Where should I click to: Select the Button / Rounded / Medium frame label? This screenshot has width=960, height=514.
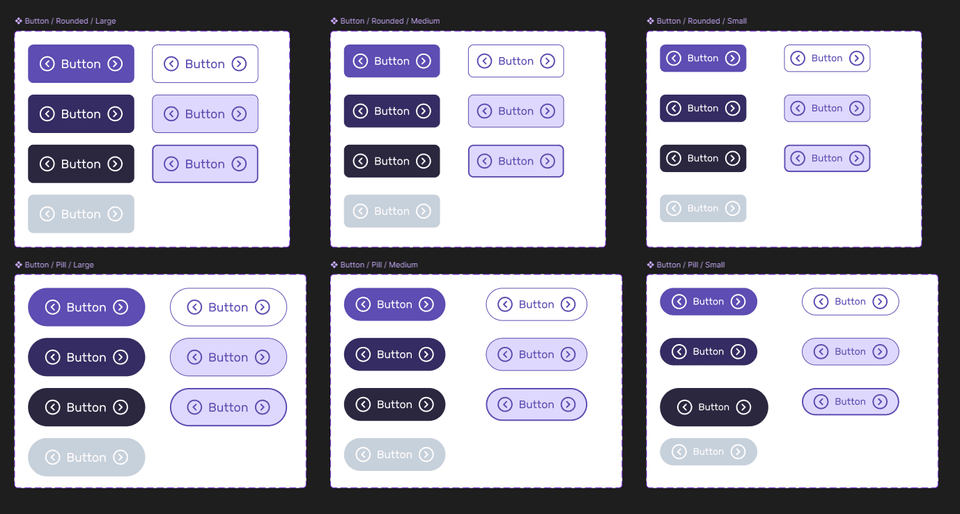389,21
